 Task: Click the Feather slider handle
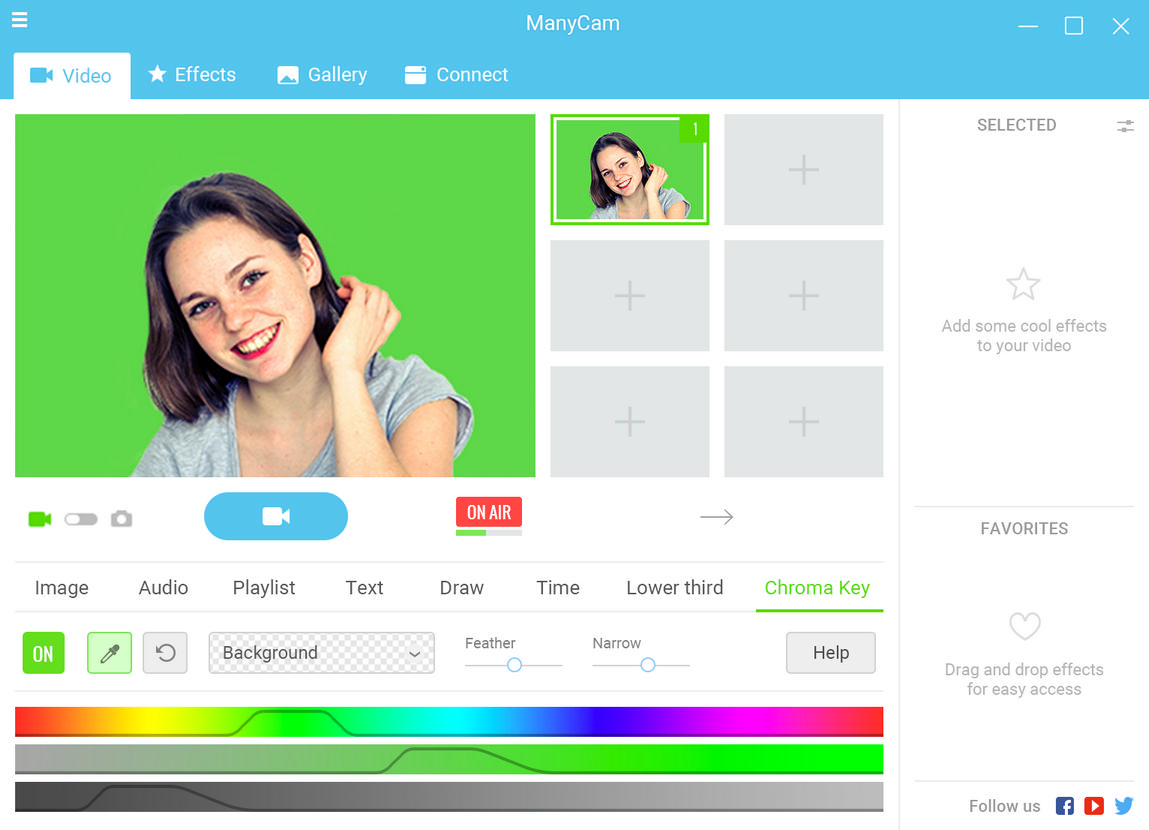[x=514, y=665]
